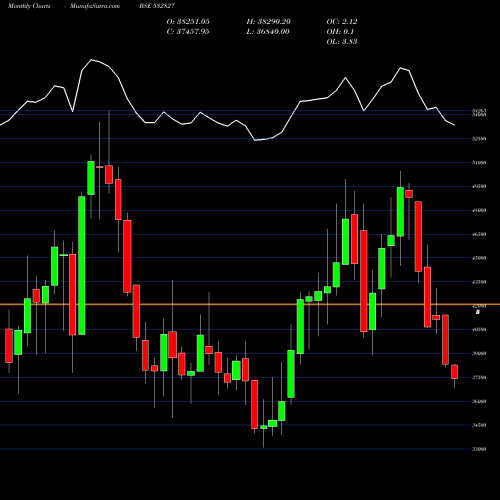Click the 45000 price axis label
500x500 pixels.
(479, 258)
